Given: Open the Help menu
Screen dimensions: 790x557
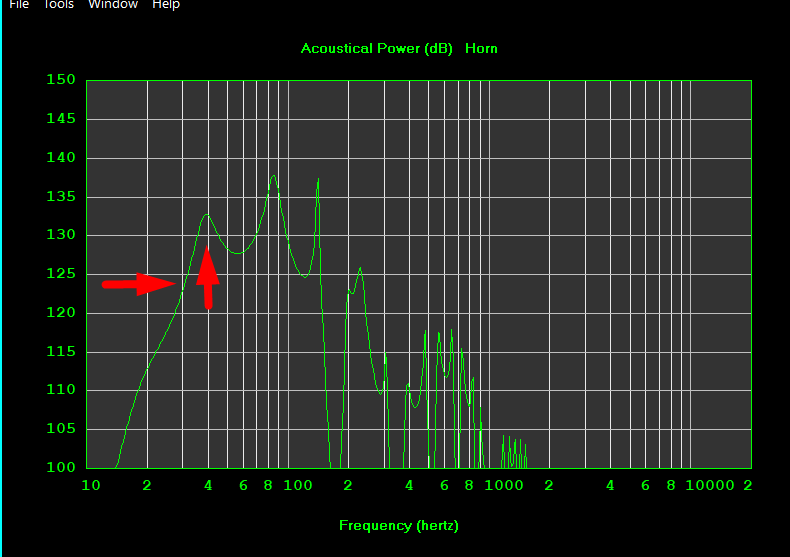Looking at the screenshot, I should tap(166, 5).
